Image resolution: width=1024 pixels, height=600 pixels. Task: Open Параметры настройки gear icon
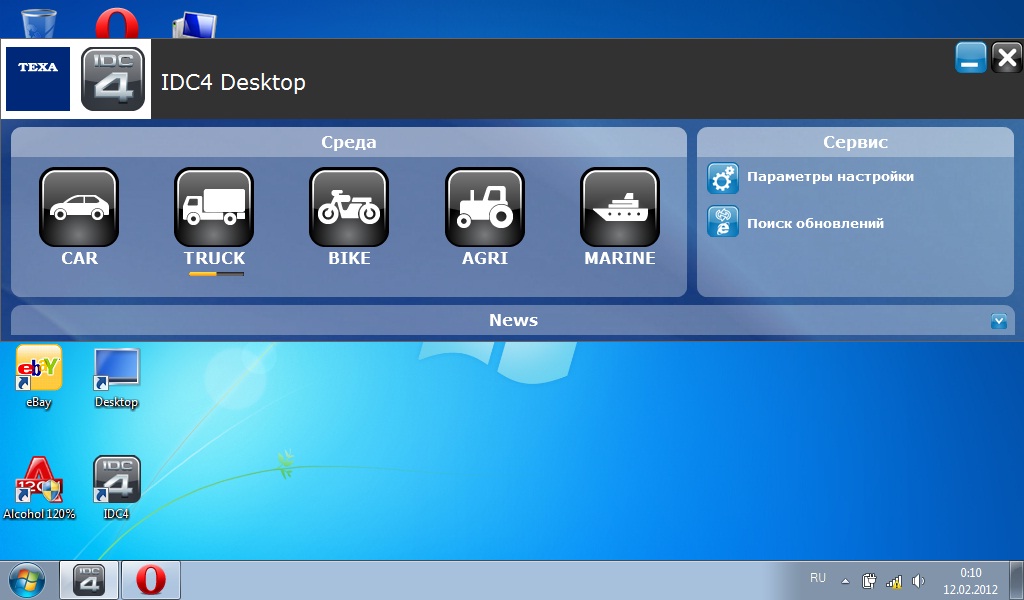(723, 178)
